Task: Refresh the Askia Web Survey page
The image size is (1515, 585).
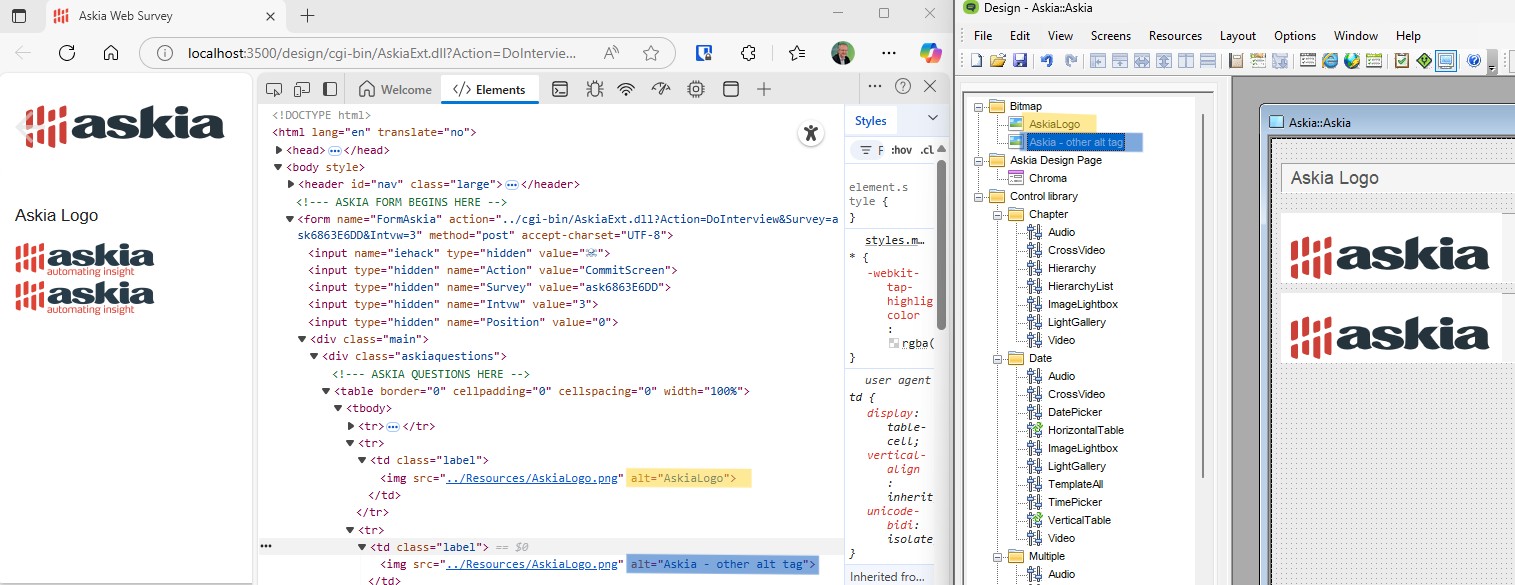Action: click(x=67, y=53)
